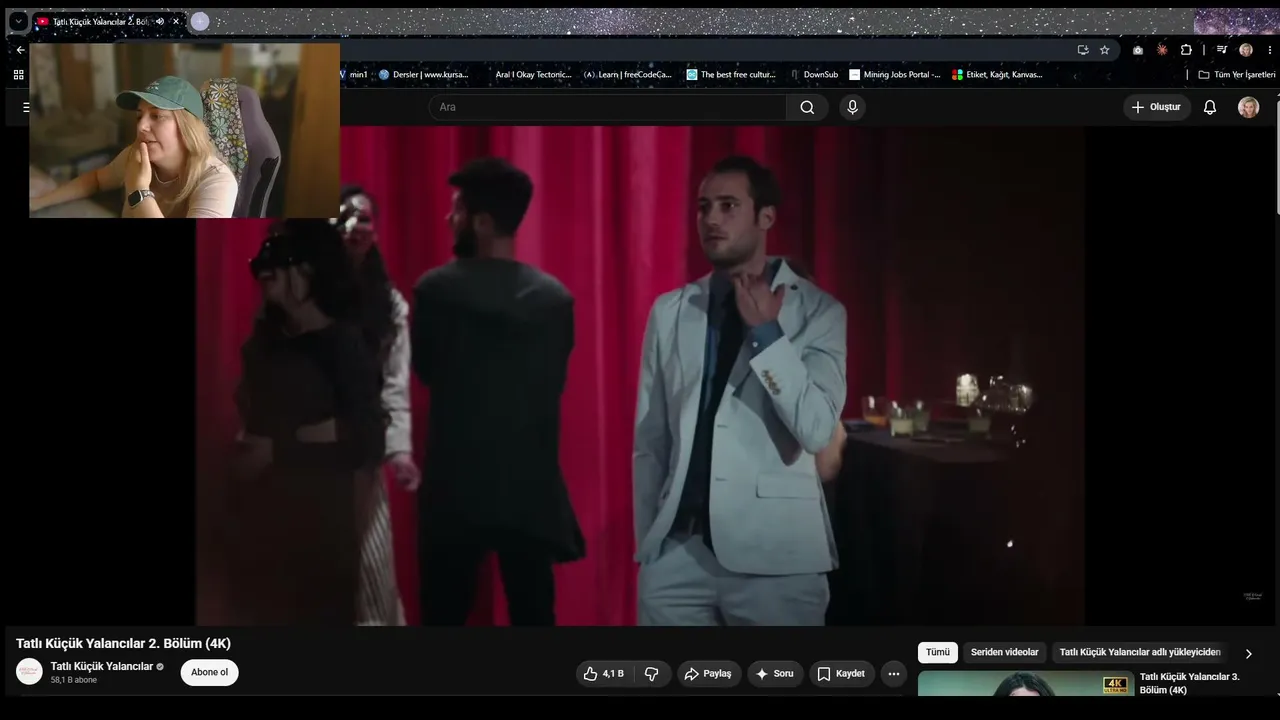
Task: Select the Tatlı Küçük Yalancılar adlı yükleyiciden chip
Action: click(x=1140, y=652)
